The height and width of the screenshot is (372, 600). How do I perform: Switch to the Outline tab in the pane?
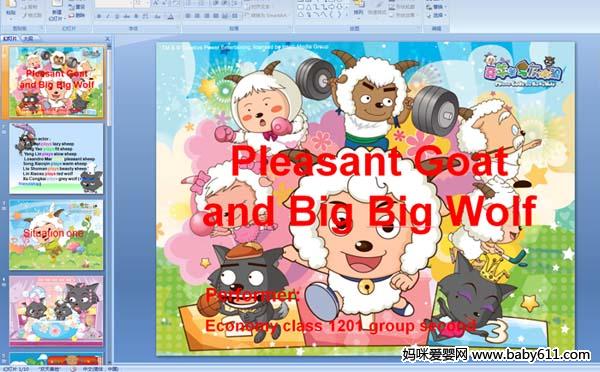pos(28,38)
